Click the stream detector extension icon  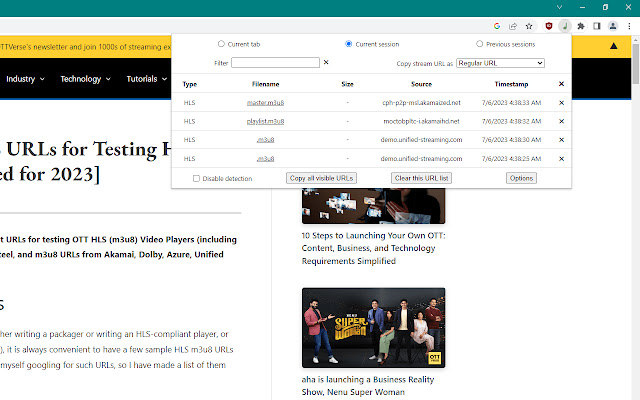564,25
